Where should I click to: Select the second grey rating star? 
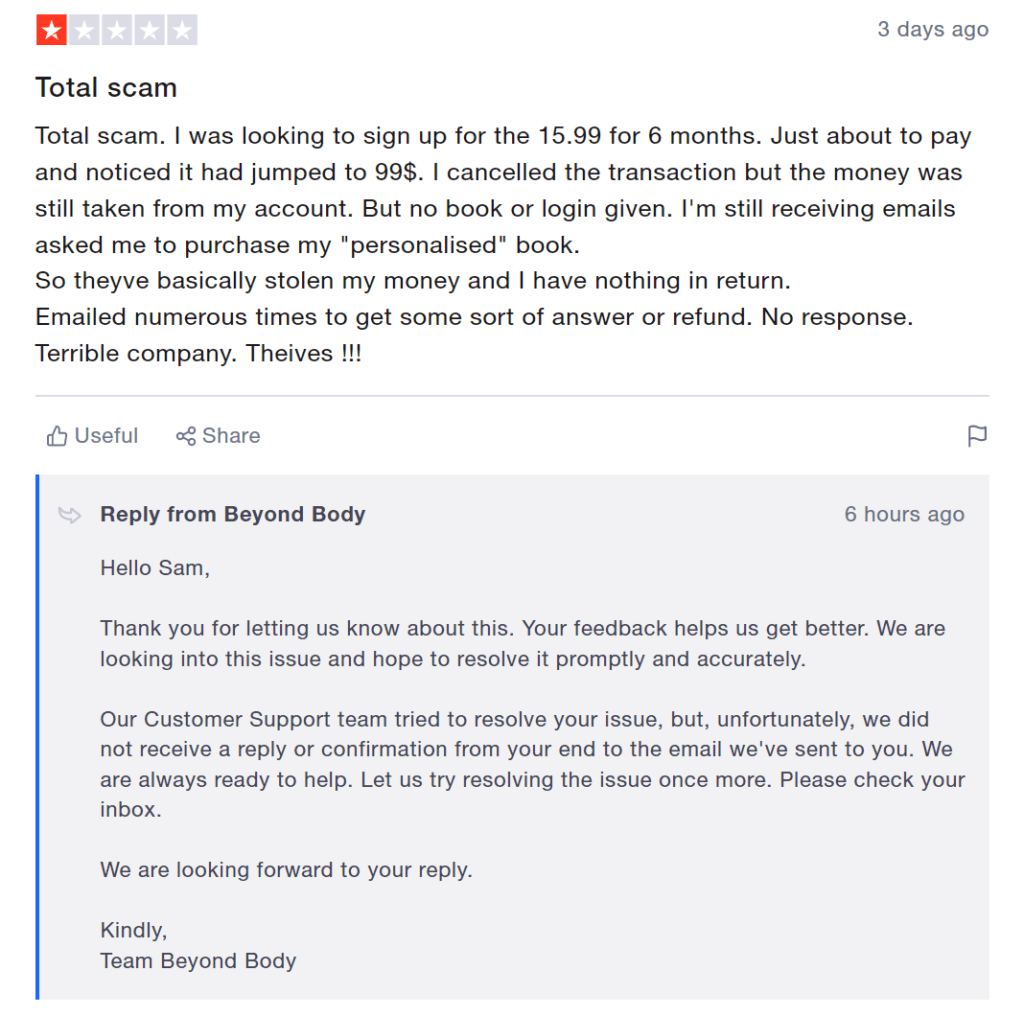pos(84,30)
